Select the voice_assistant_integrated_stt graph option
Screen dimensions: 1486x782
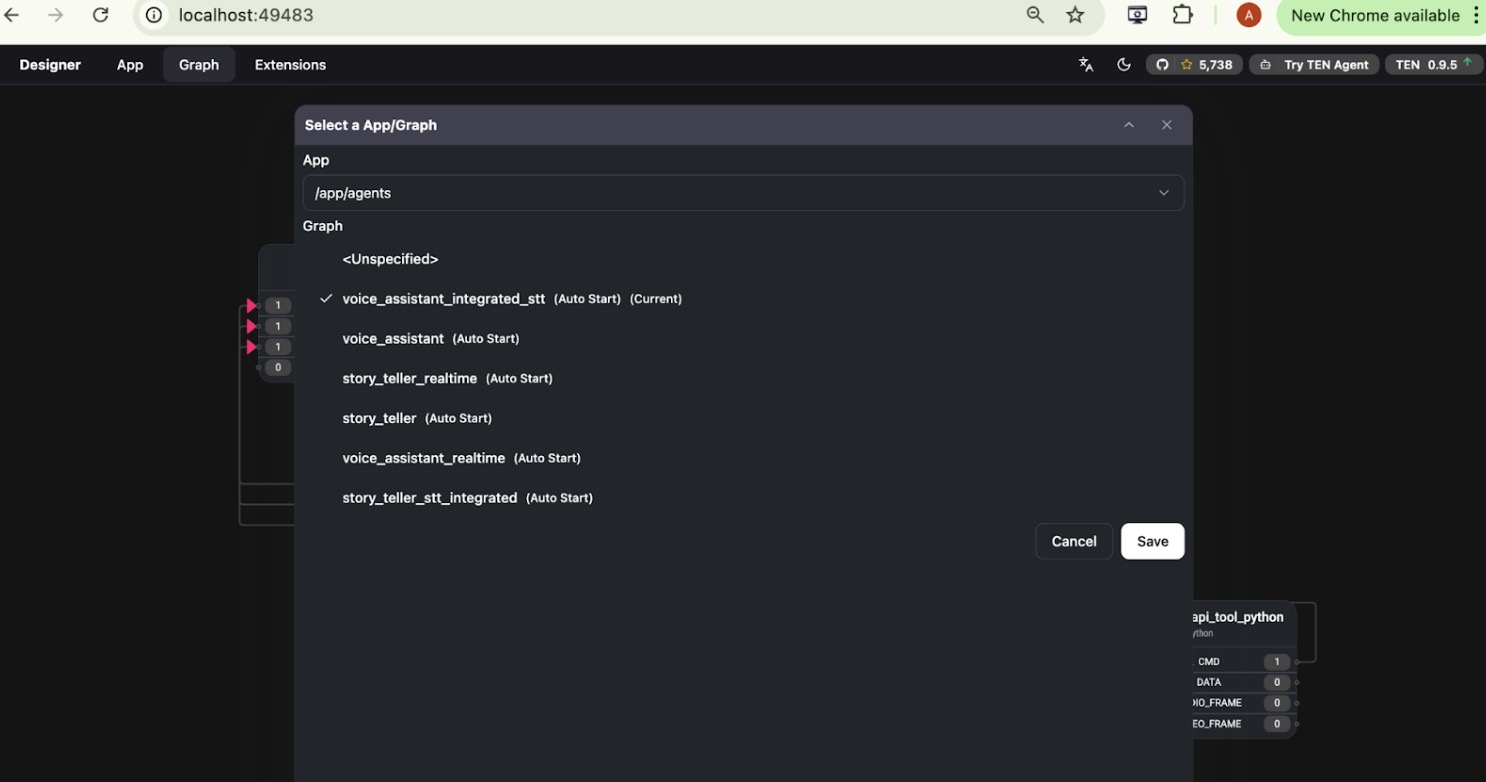(443, 299)
